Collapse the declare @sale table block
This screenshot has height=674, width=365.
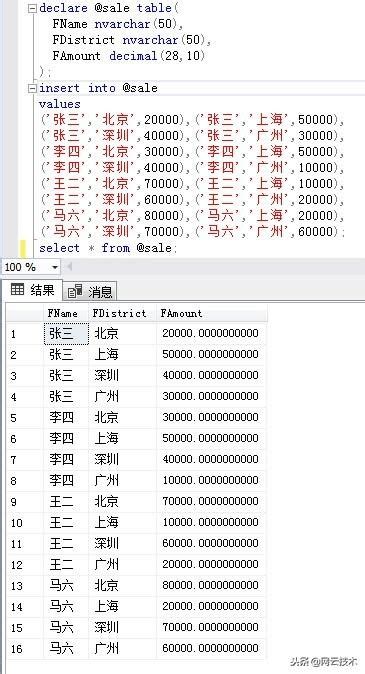(x=33, y=9)
